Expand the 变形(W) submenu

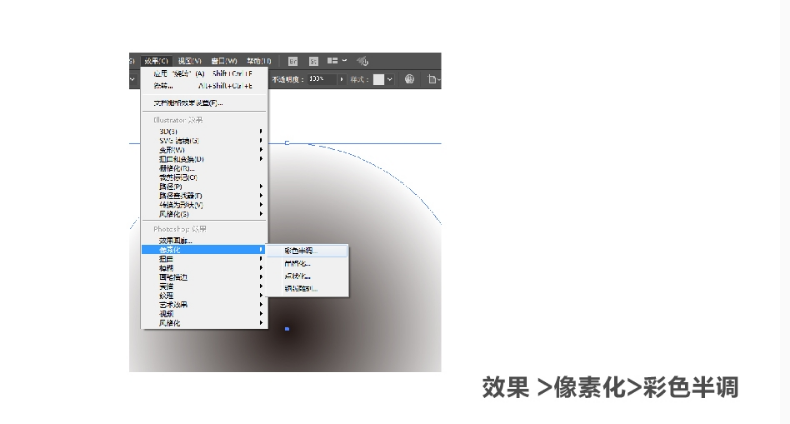point(204,150)
